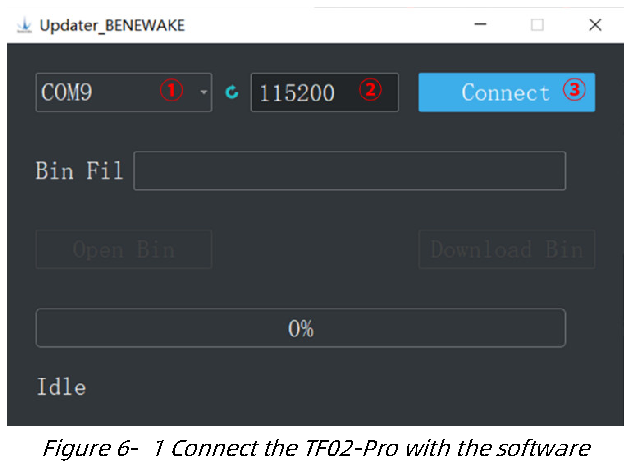This screenshot has height=468, width=631.
Task: Close the Updater_BENEWAKE window
Action: (595, 25)
